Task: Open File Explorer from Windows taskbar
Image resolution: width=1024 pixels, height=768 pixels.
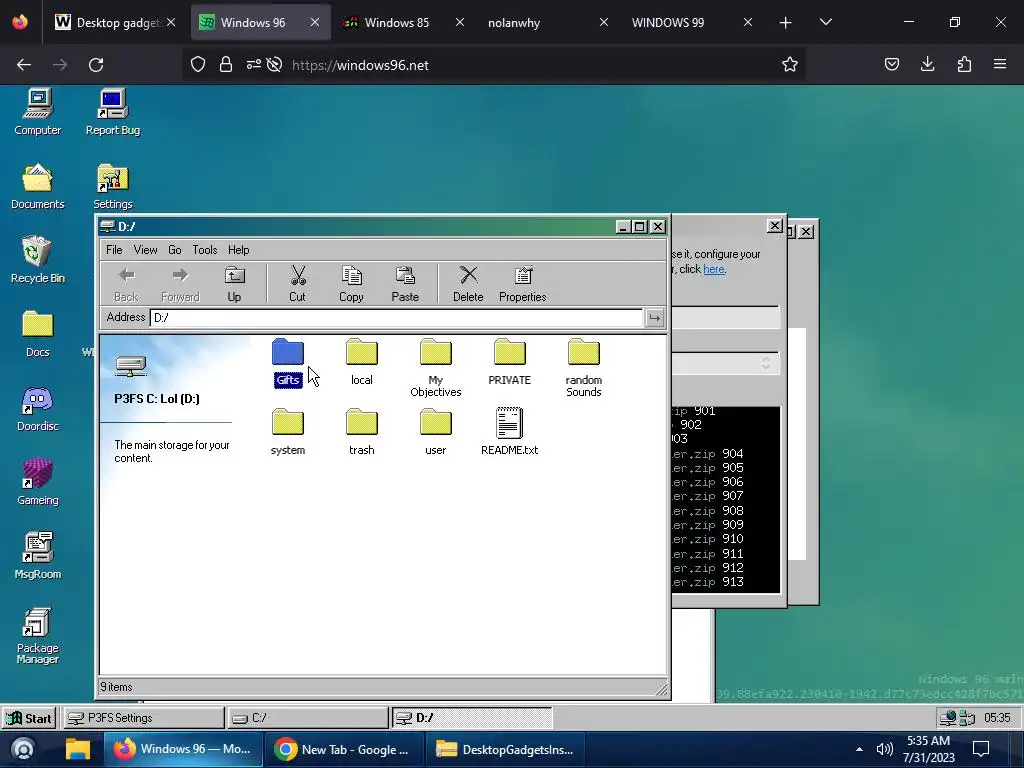Action: click(x=78, y=749)
